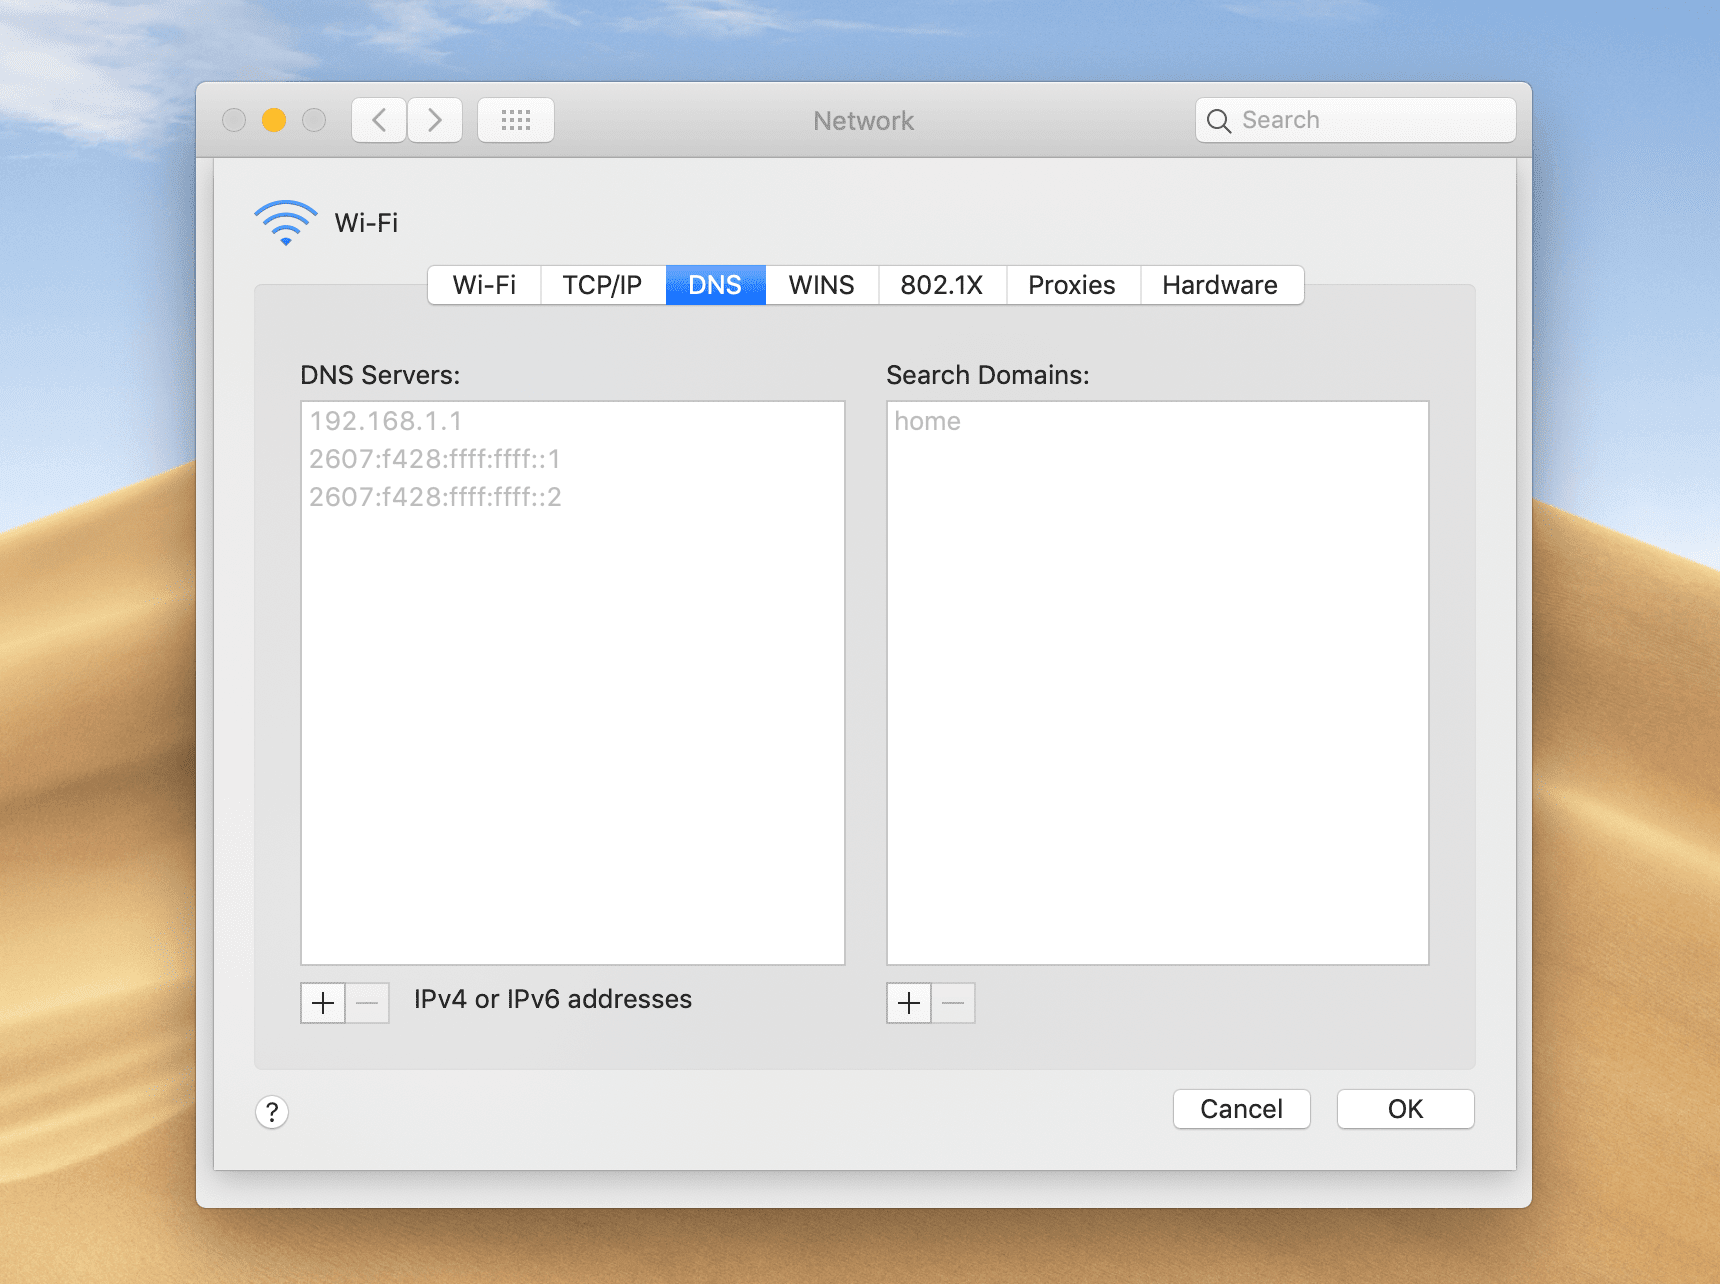This screenshot has height=1284, width=1720.
Task: Dismiss the sheet with Cancel
Action: 1241,1109
